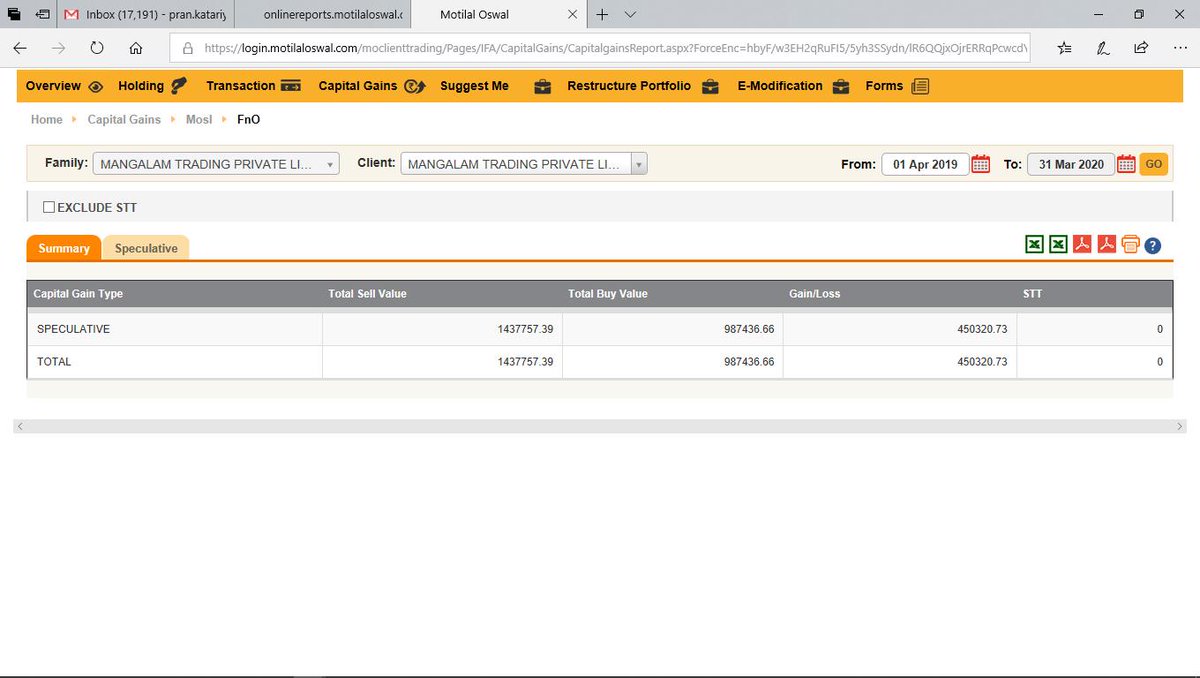This screenshot has width=1200, height=678.
Task: Go to the browser home page
Action: pyautogui.click(x=136, y=47)
